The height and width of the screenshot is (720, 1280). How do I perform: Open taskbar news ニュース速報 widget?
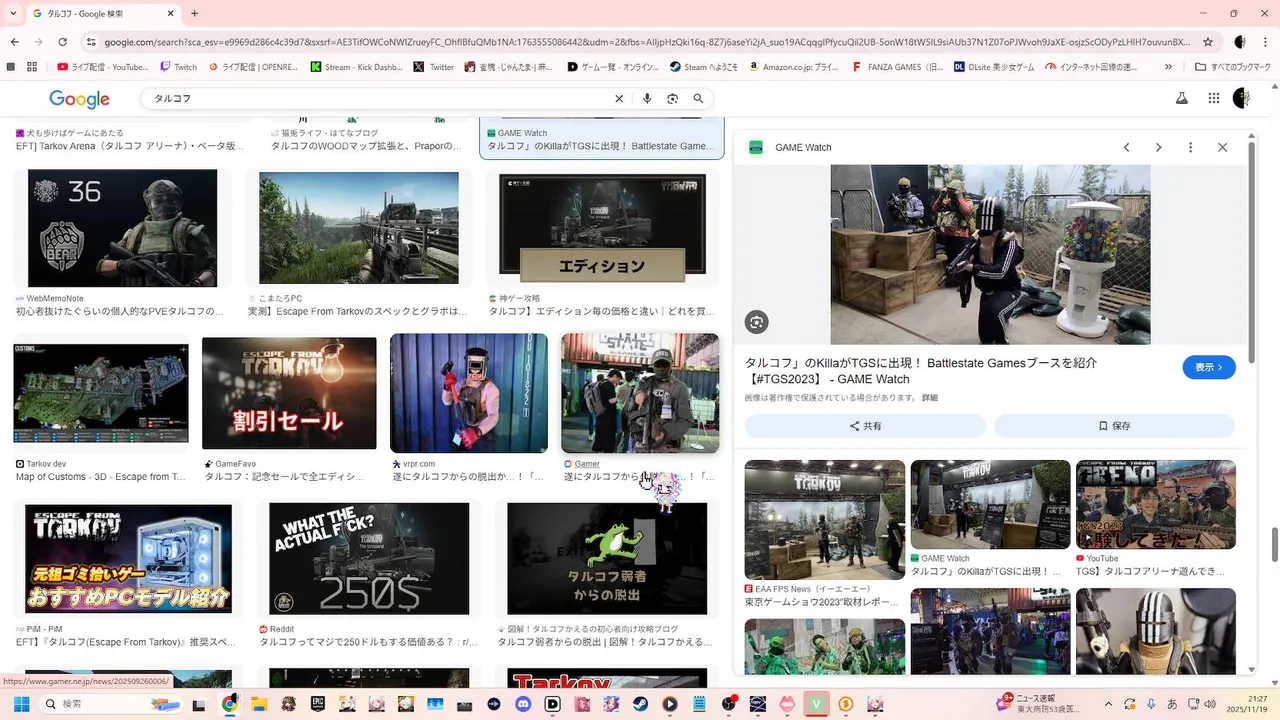point(1040,704)
